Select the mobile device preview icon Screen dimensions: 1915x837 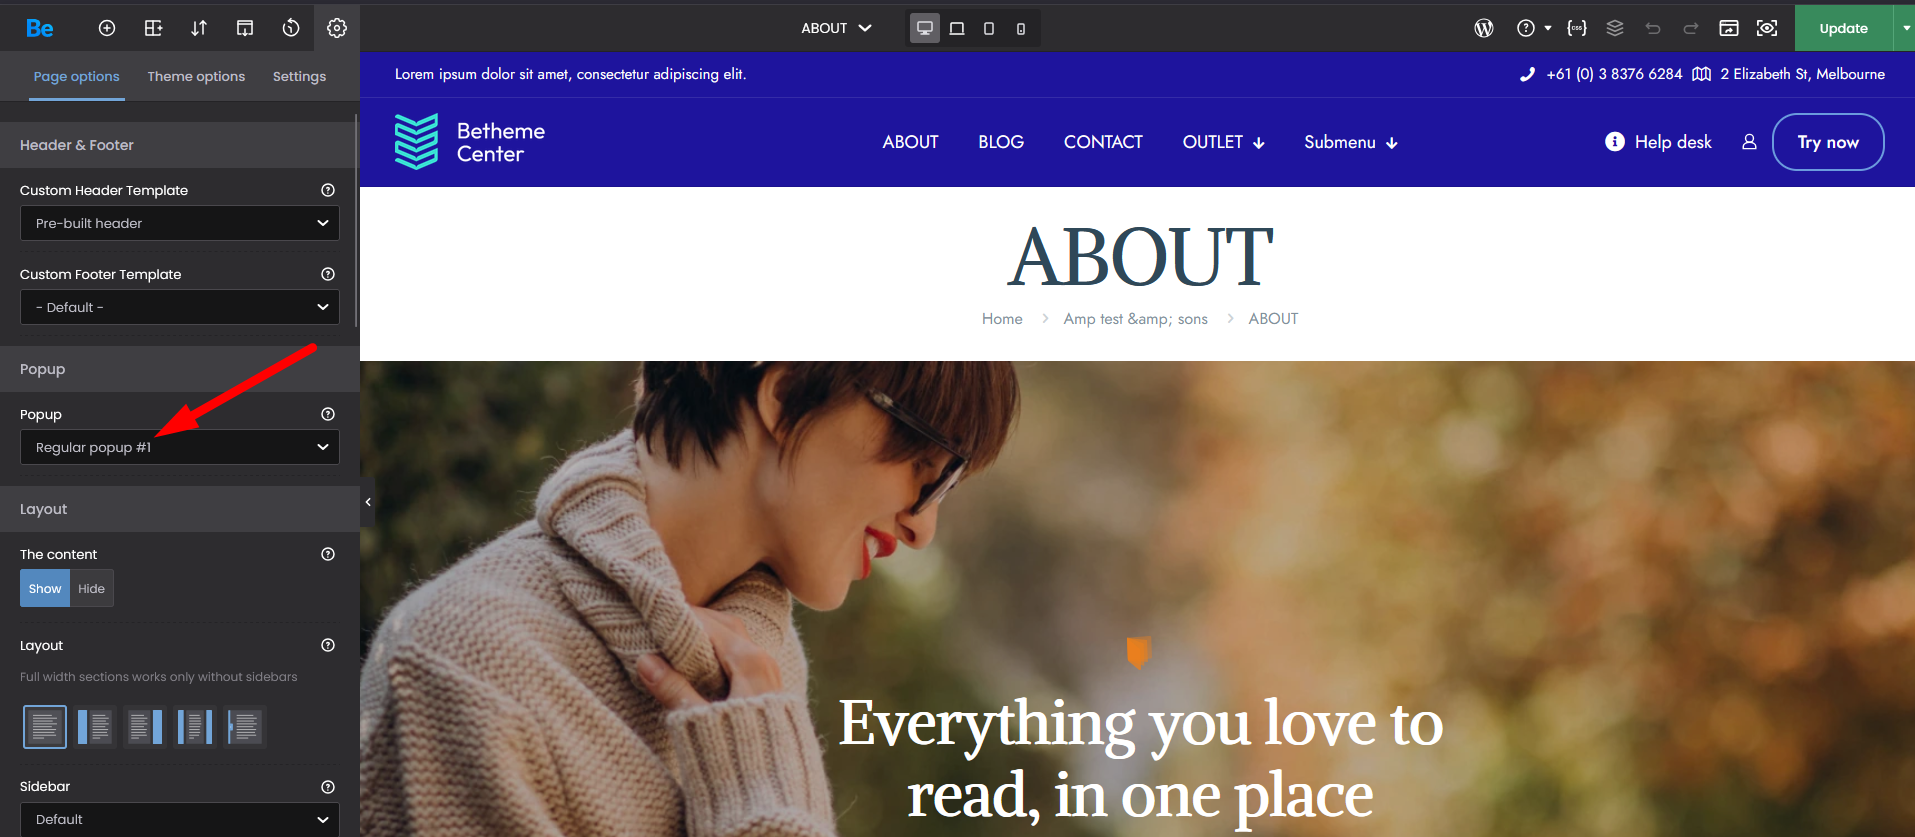point(1021,28)
